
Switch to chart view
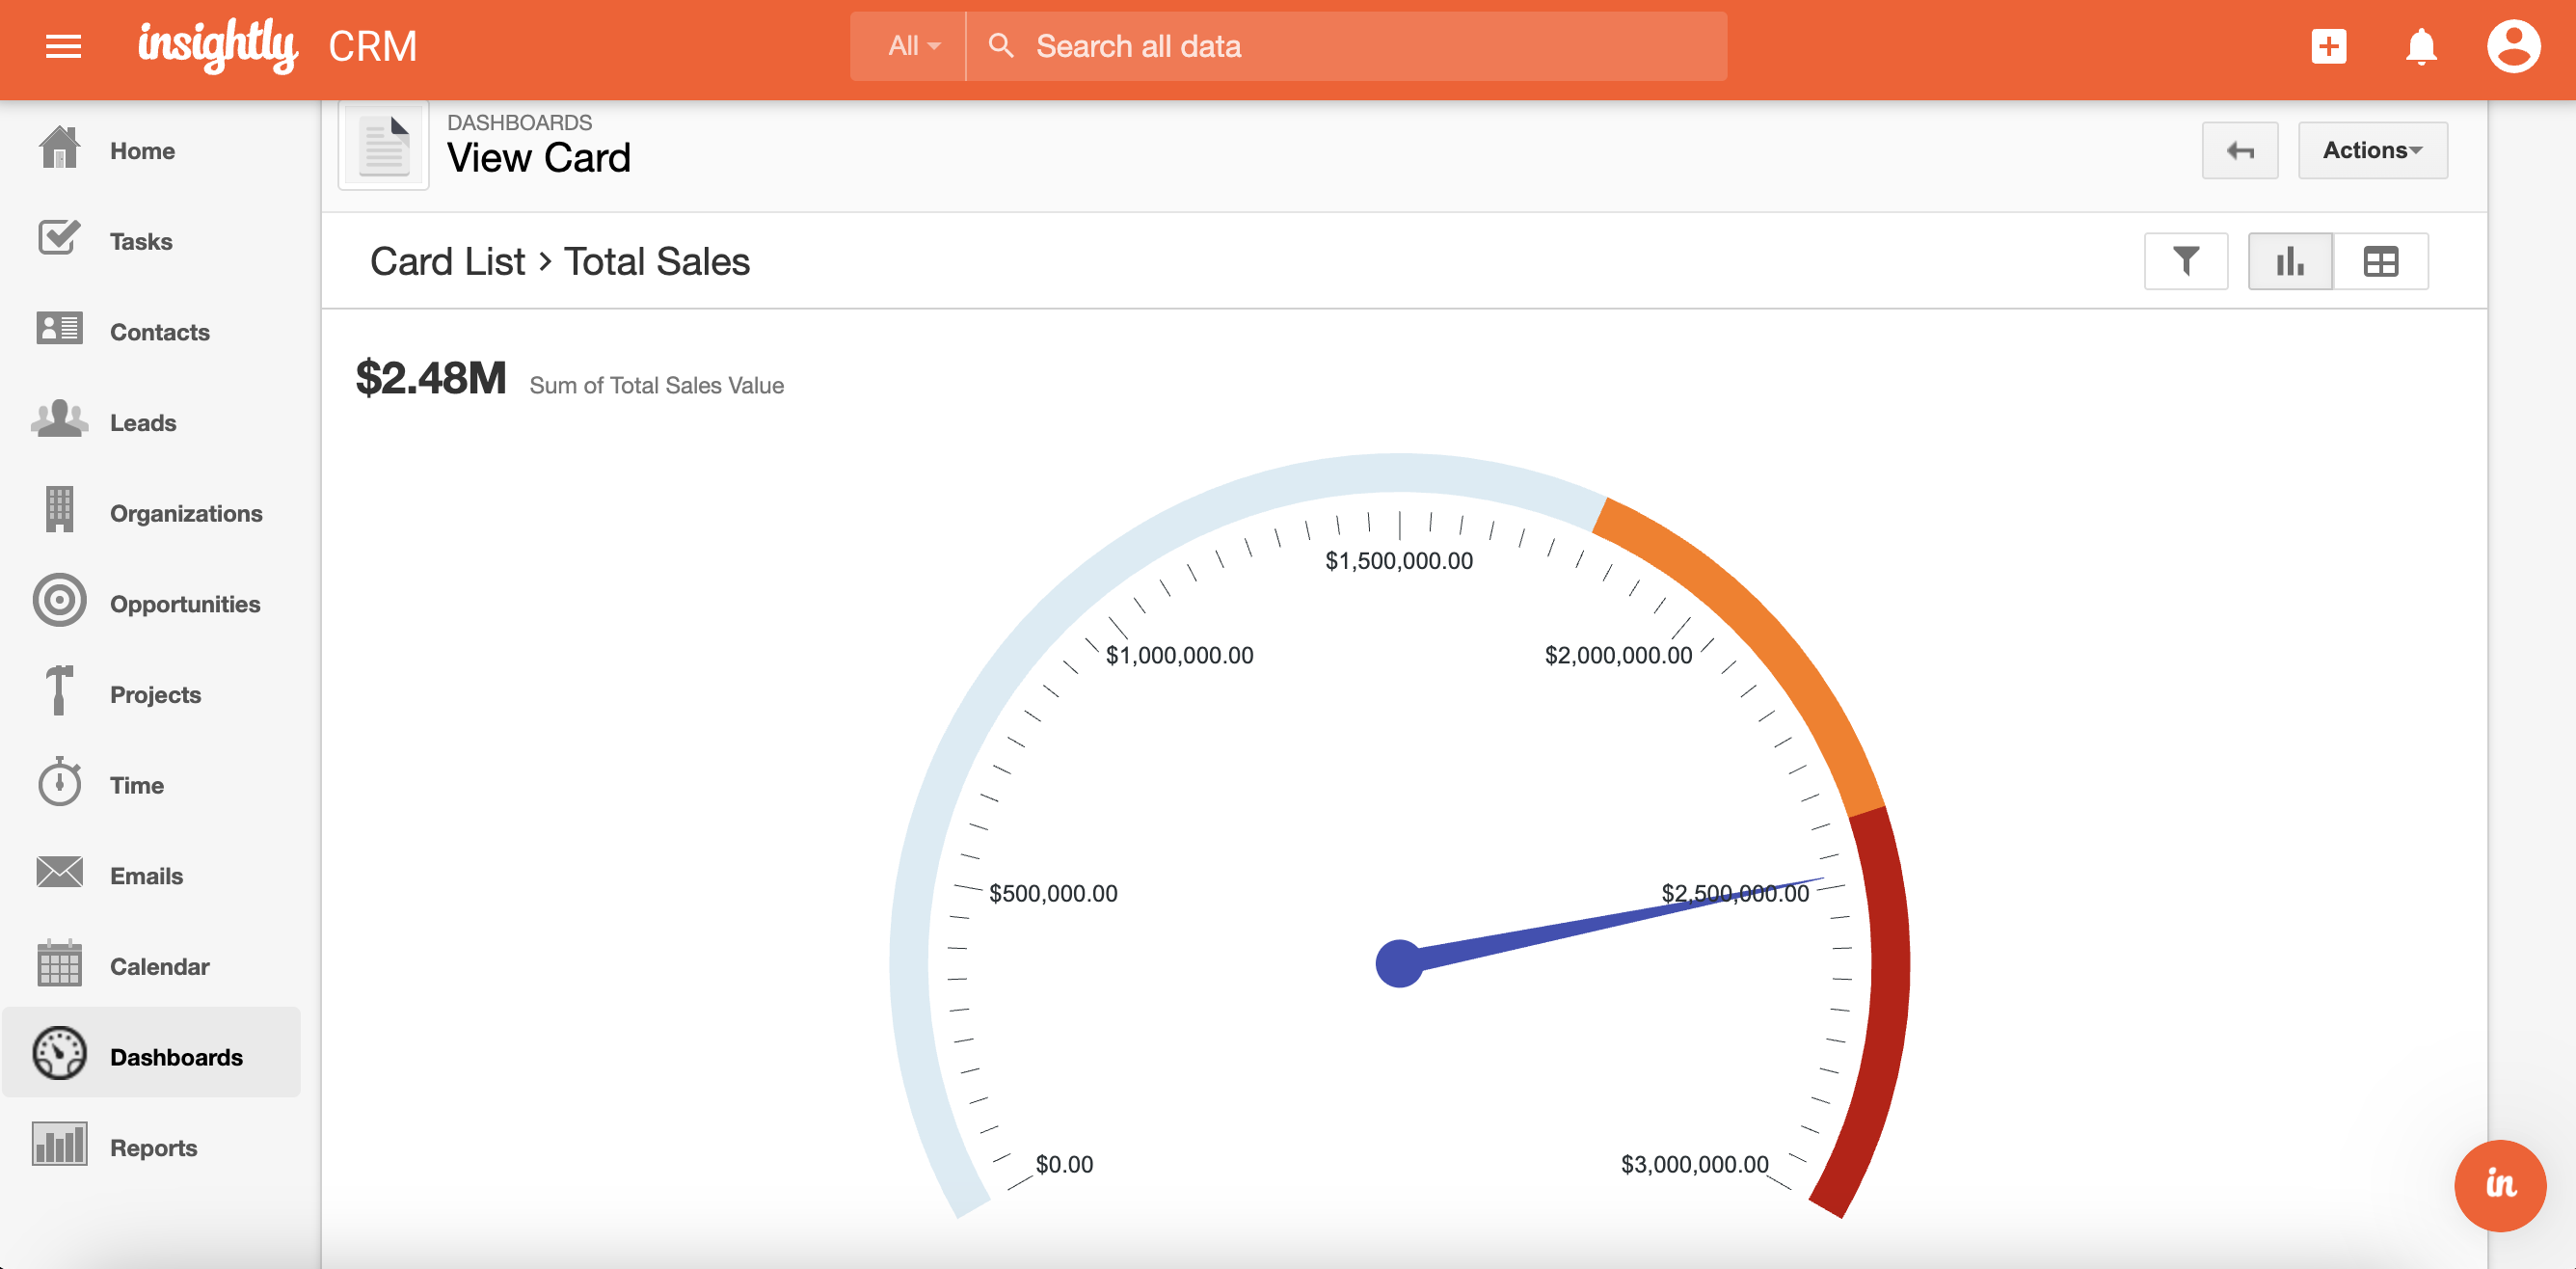(x=2290, y=262)
